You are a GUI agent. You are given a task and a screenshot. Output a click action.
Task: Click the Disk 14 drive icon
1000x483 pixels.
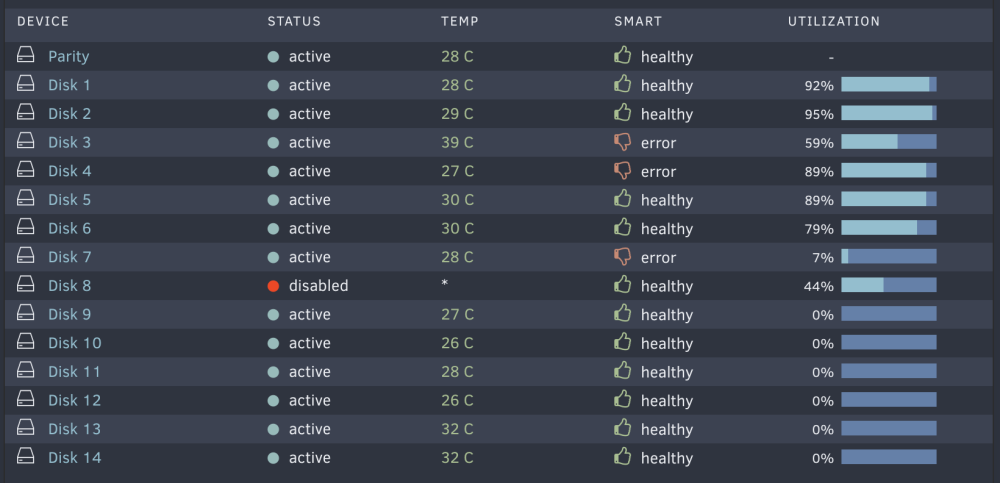(26, 456)
